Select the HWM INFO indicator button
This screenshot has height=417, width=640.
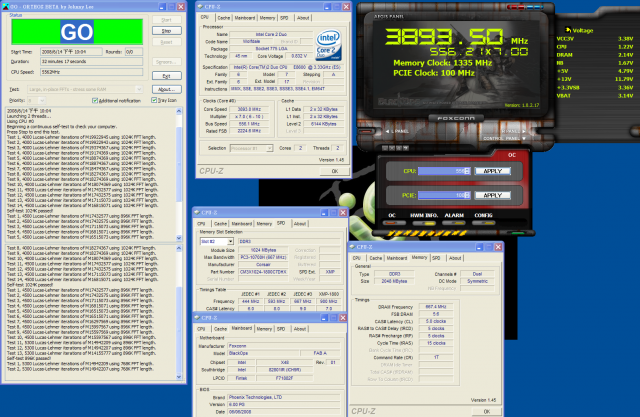point(424,223)
